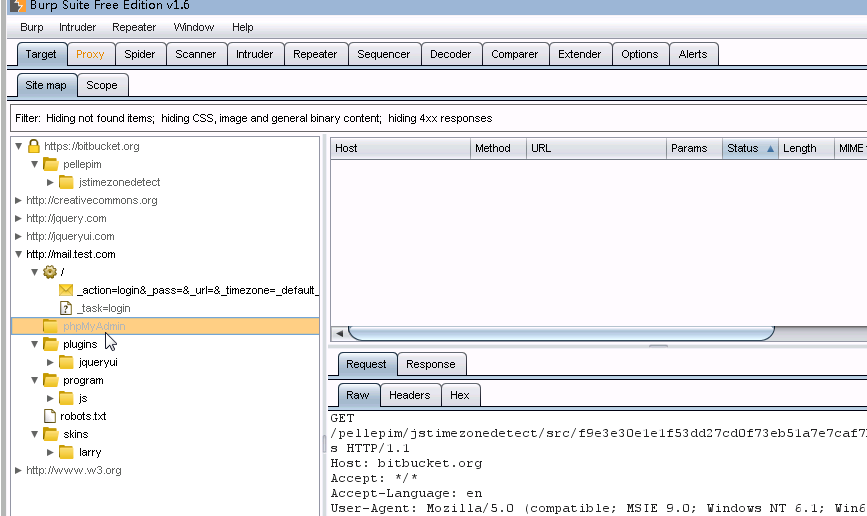Viewport: 867px width, 516px height.
Task: Click the lock icon beside https://bitbucket.org
Action: [x=34, y=146]
